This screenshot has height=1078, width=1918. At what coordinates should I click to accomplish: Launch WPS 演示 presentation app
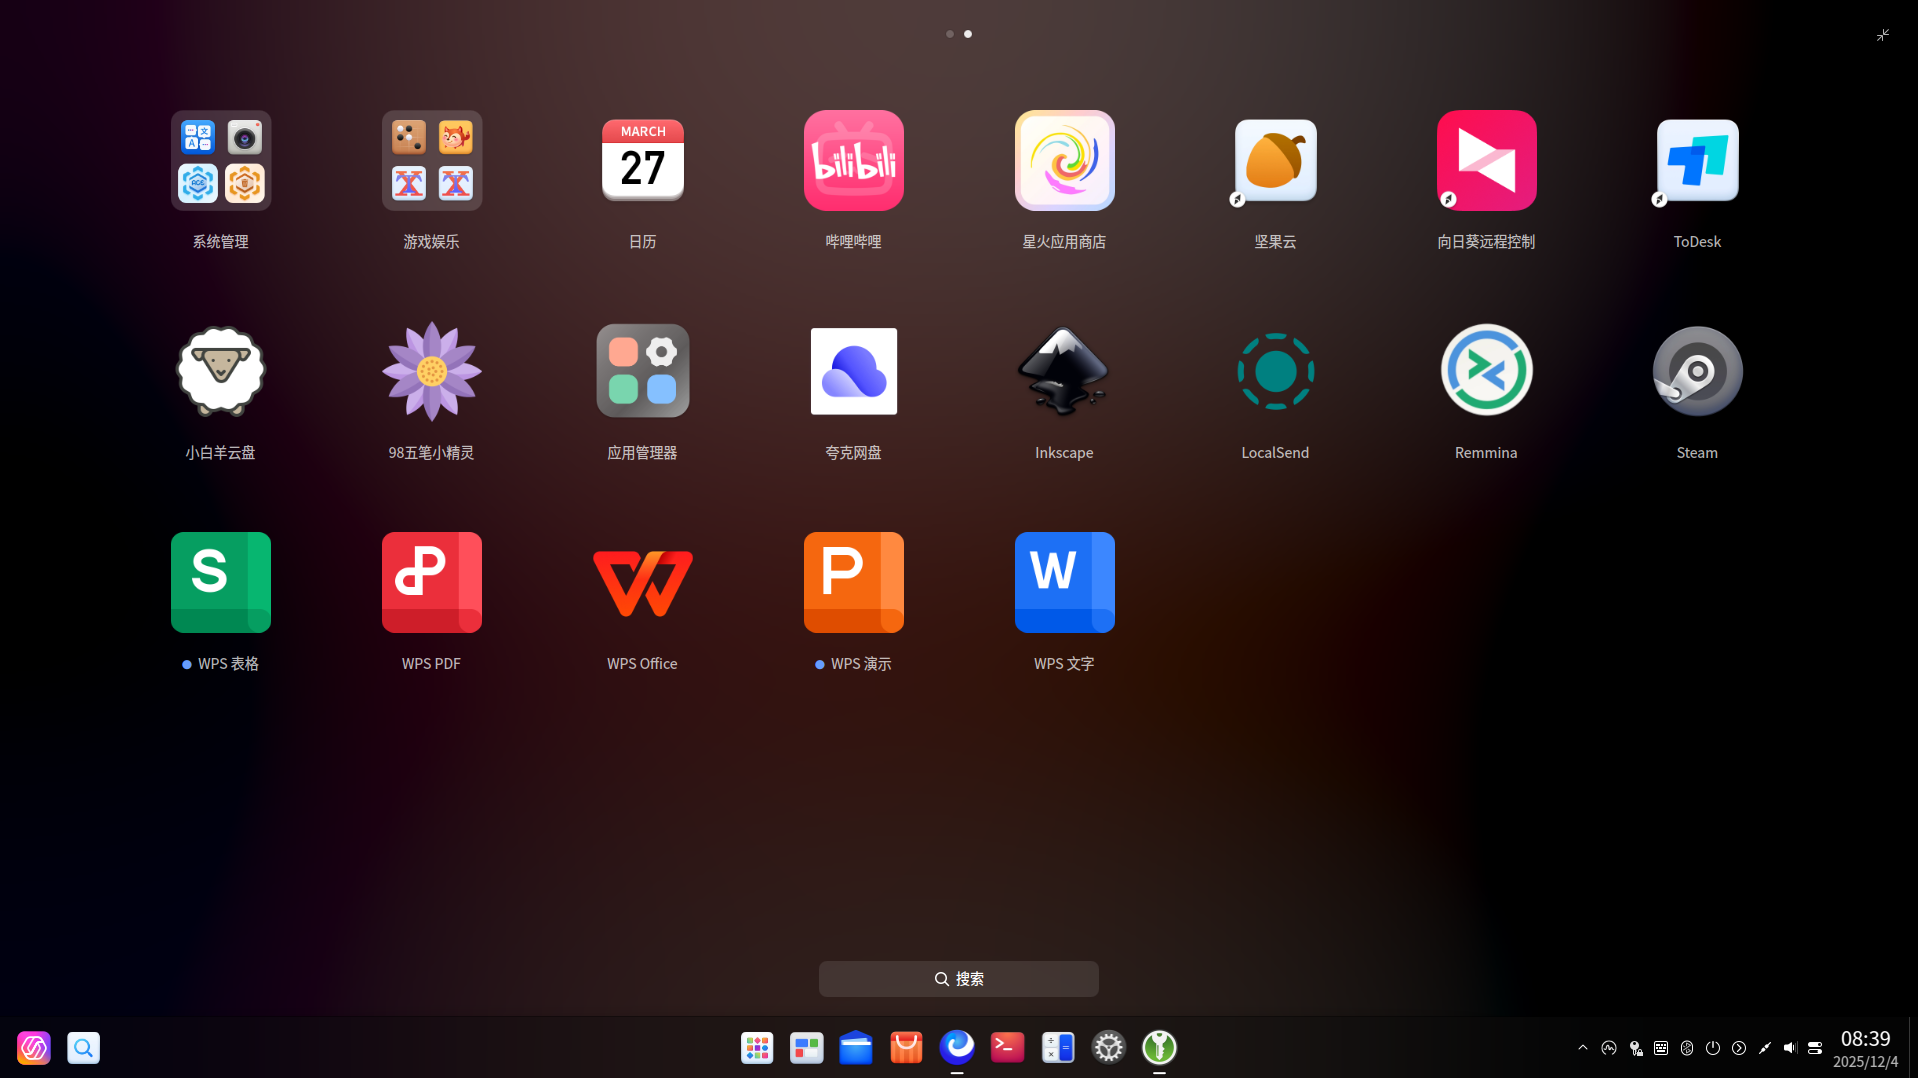[854, 582]
